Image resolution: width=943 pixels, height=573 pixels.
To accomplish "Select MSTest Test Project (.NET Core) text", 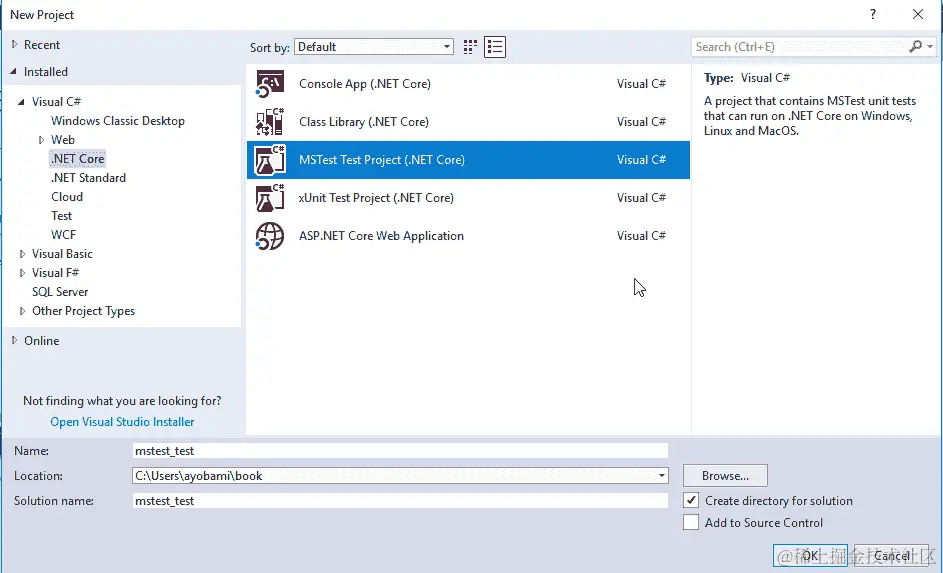I will pos(382,159).
